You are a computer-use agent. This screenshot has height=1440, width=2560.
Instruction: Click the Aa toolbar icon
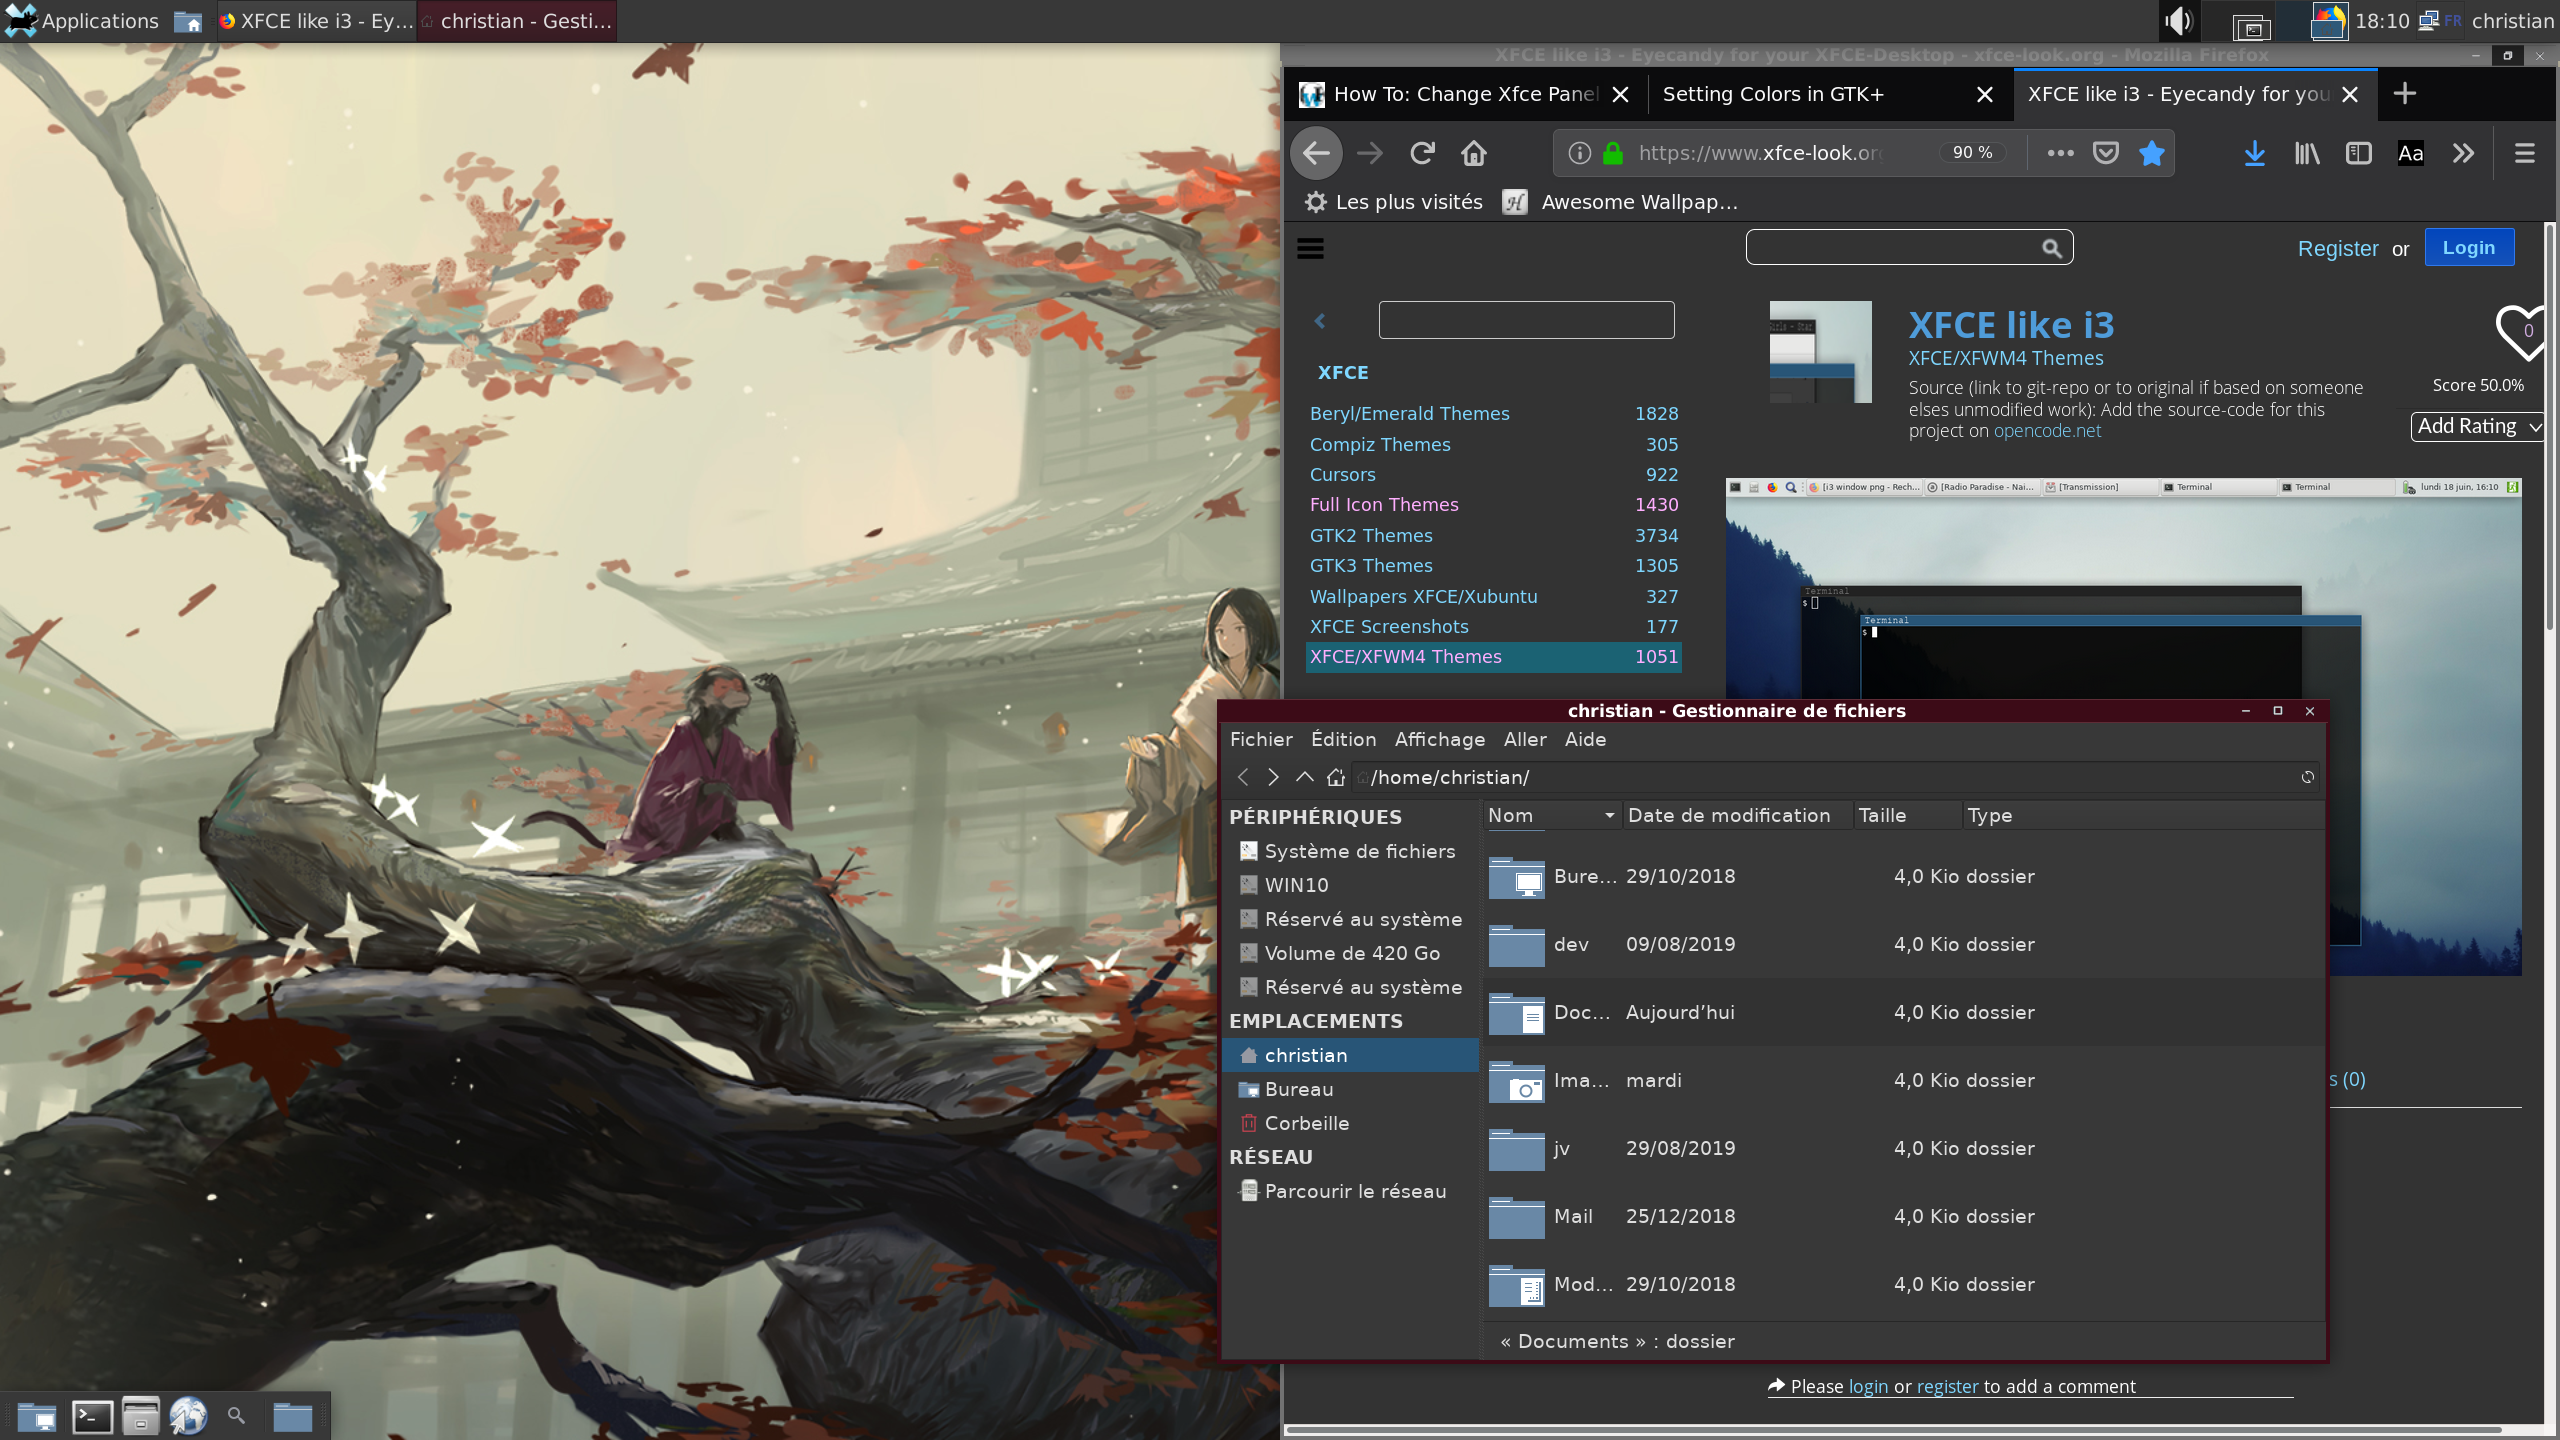click(x=2411, y=153)
